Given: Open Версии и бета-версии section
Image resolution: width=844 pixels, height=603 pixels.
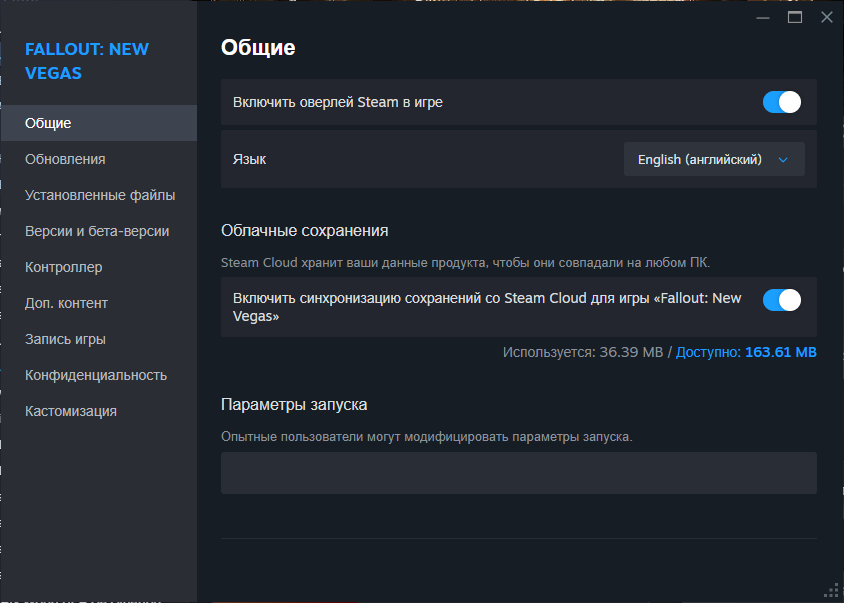Looking at the screenshot, I should (x=99, y=232).
